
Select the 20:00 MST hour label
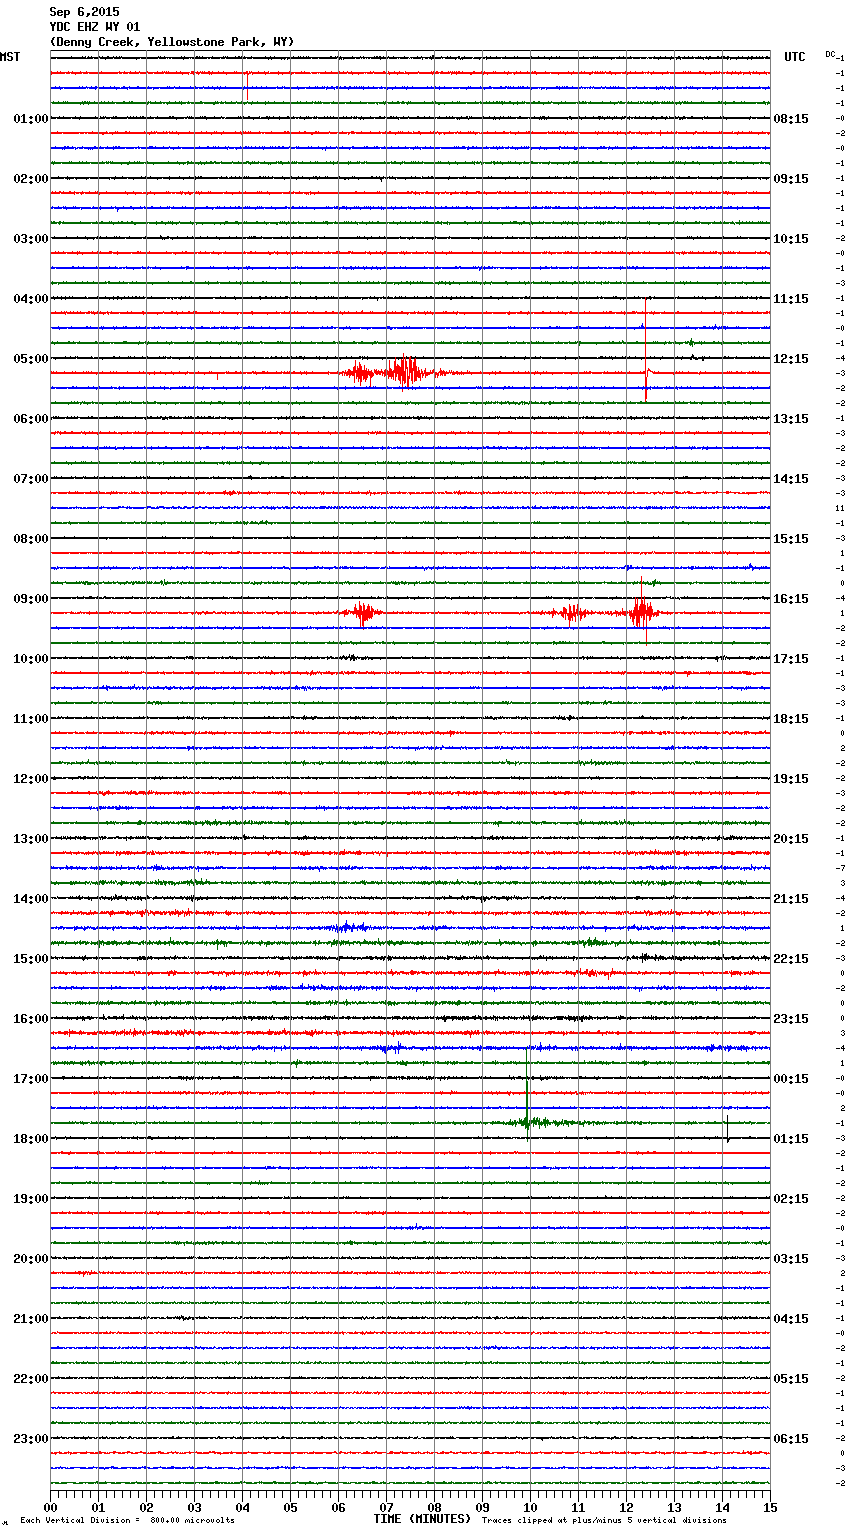[30, 1259]
